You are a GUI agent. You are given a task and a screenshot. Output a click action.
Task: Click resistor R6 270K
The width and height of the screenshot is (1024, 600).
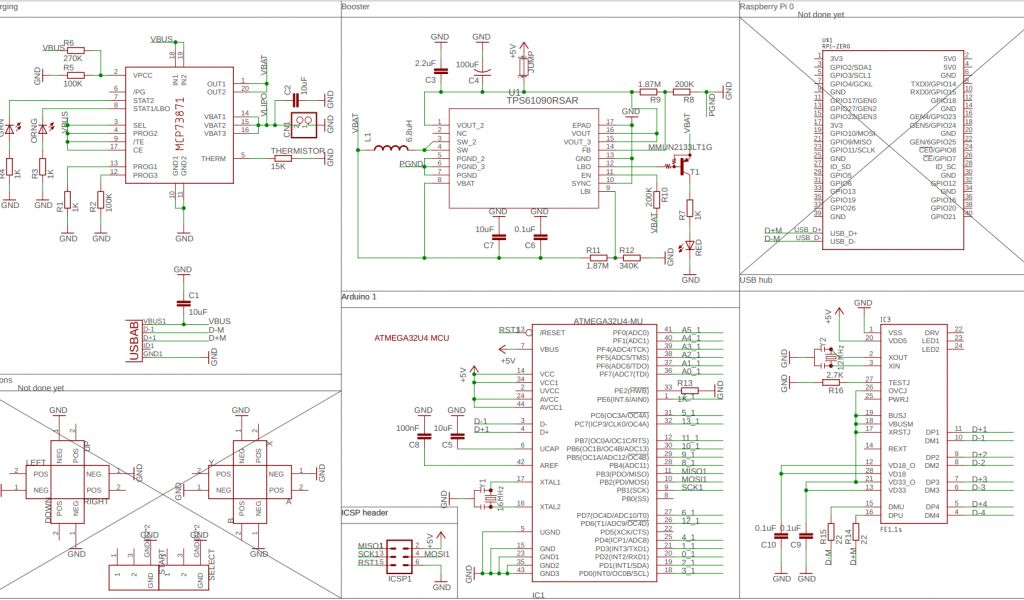click(75, 49)
